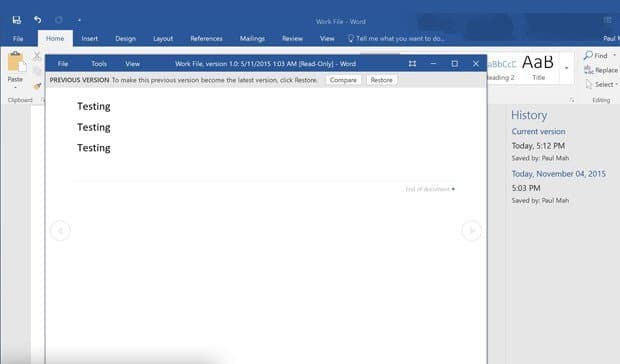The image size is (620, 364).
Task: Select the 5:03 PM history entry
Action: [526, 188]
